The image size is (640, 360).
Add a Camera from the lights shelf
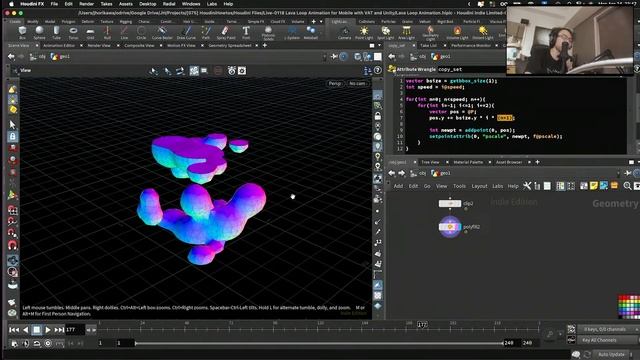click(x=344, y=32)
